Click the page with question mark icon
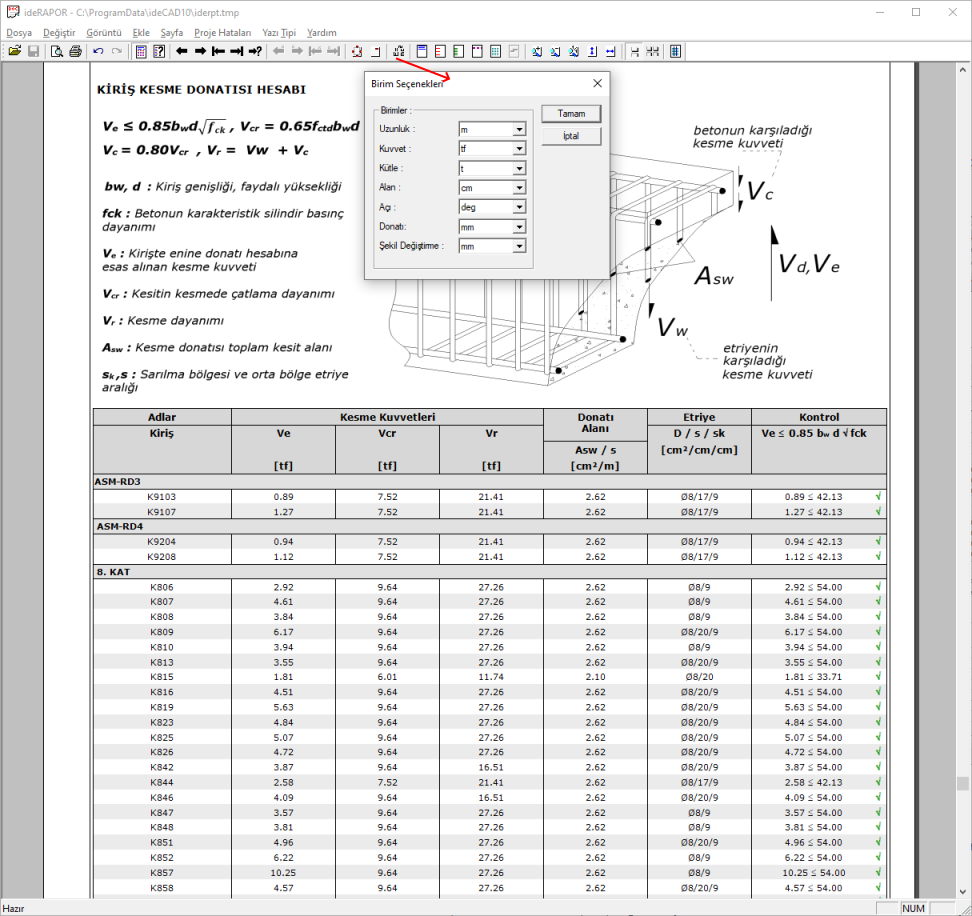The width and height of the screenshot is (972, 916). tap(159, 51)
